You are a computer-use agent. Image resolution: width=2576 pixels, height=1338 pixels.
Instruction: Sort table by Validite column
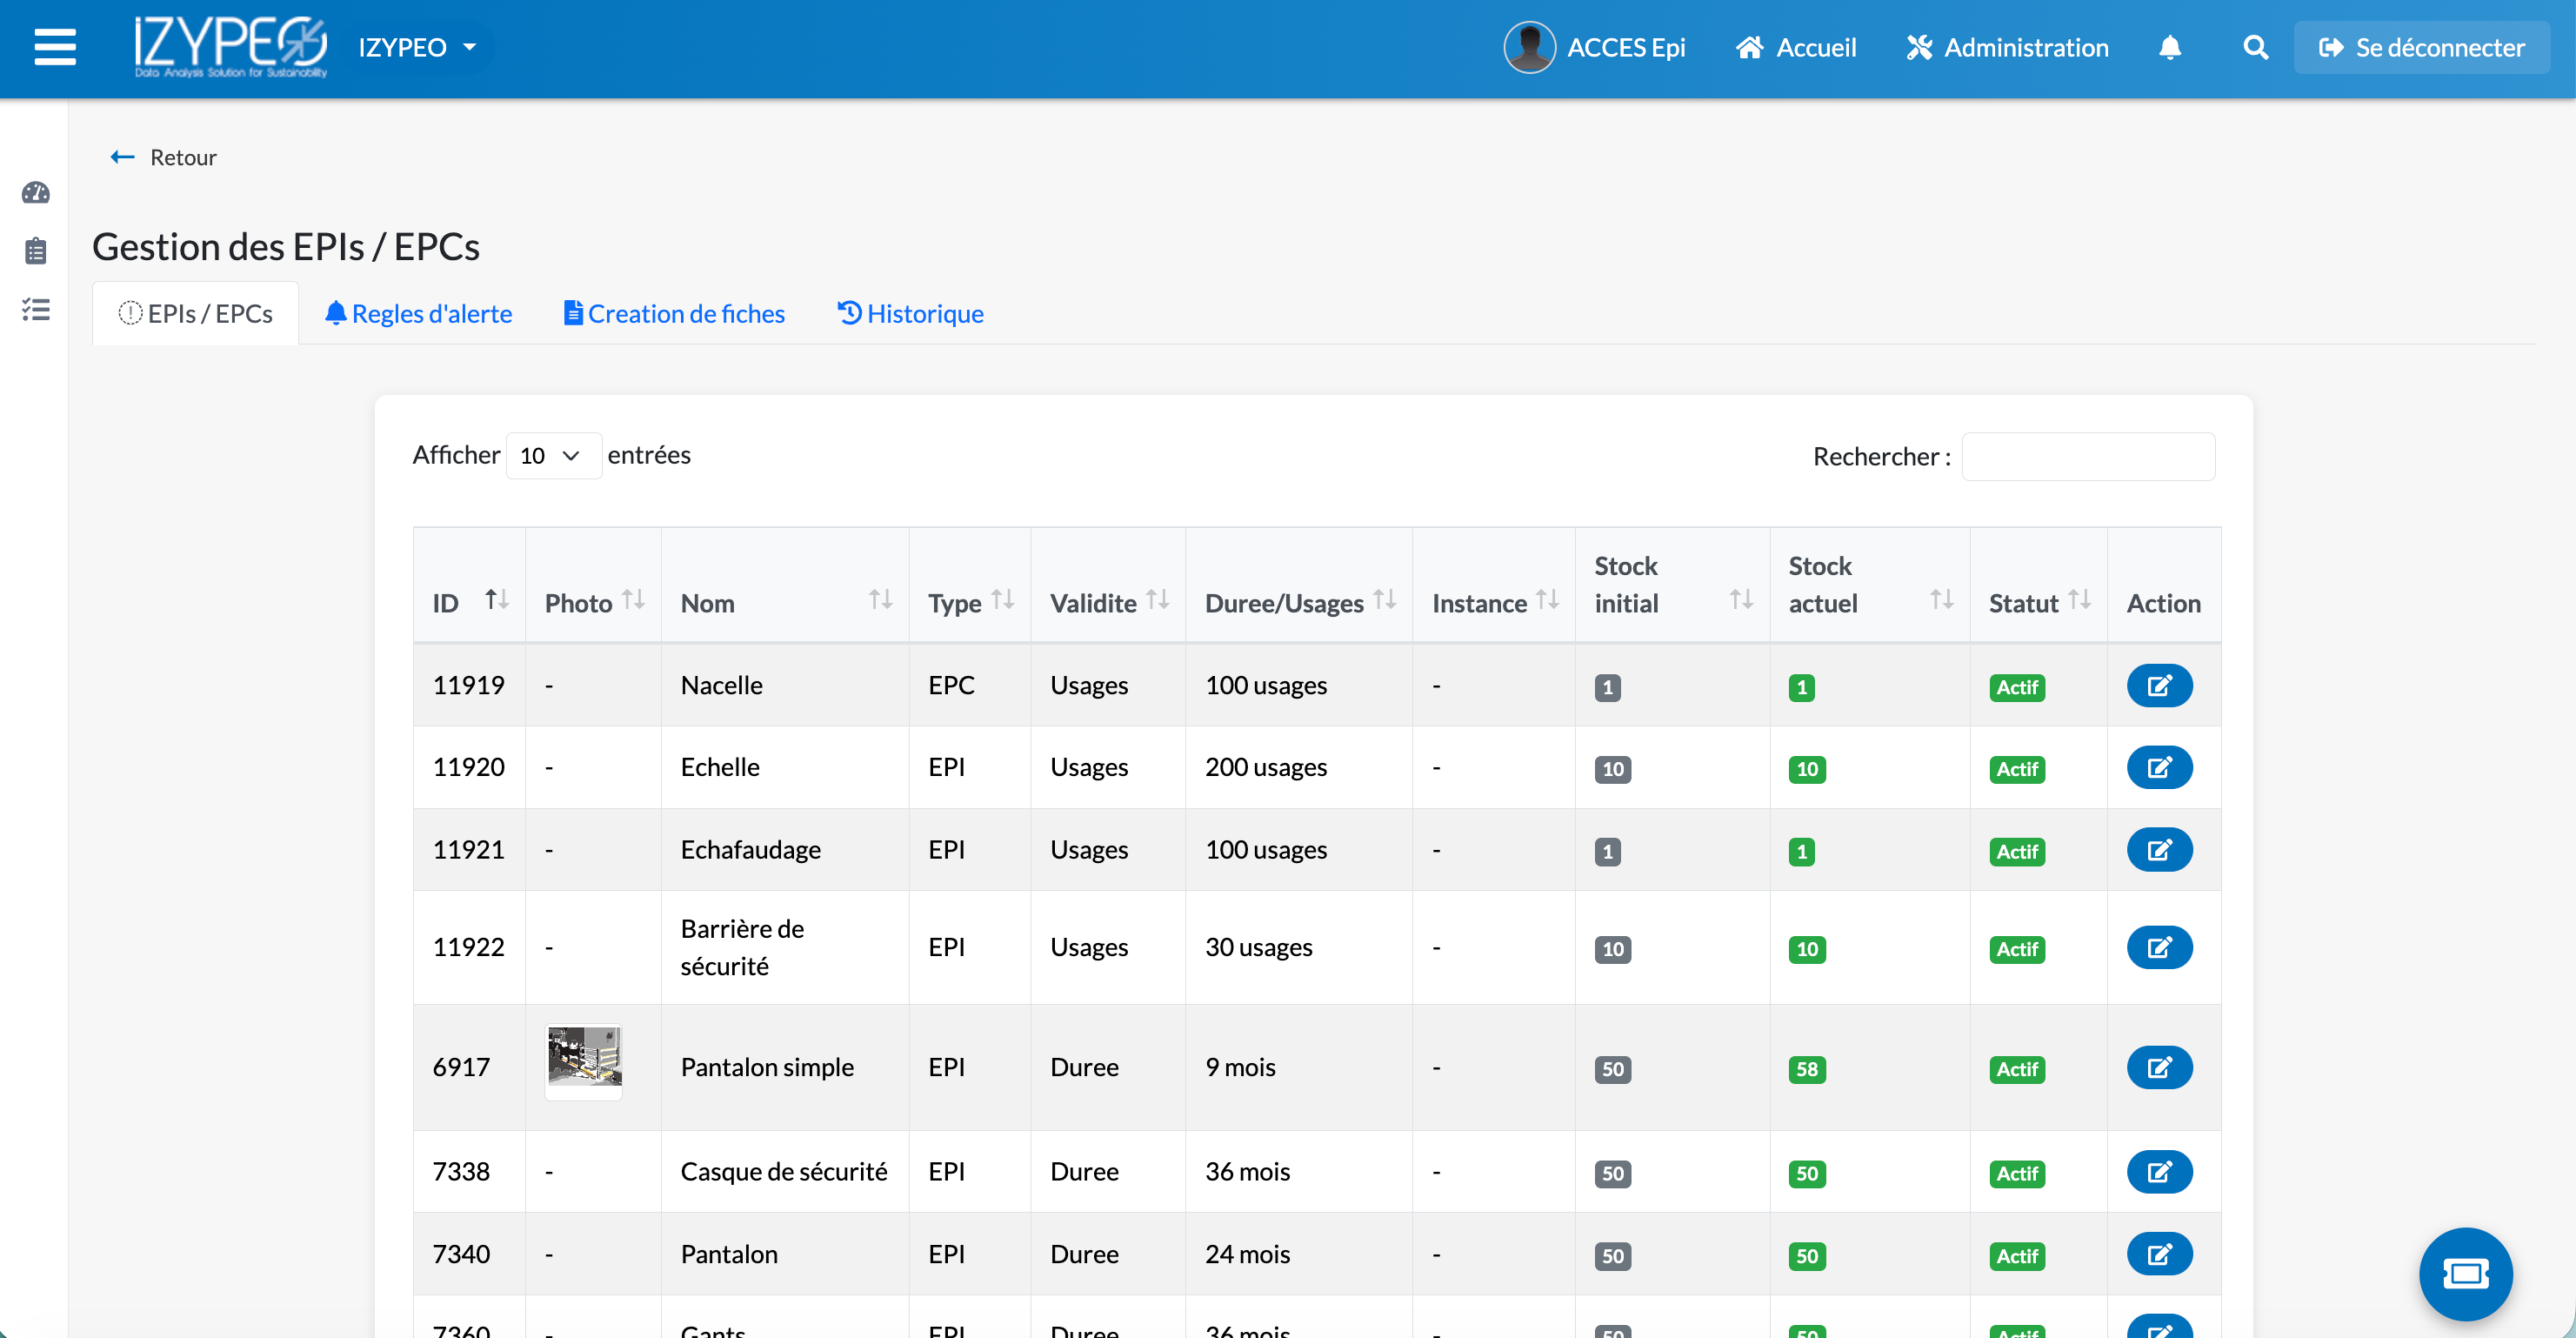click(x=1108, y=585)
